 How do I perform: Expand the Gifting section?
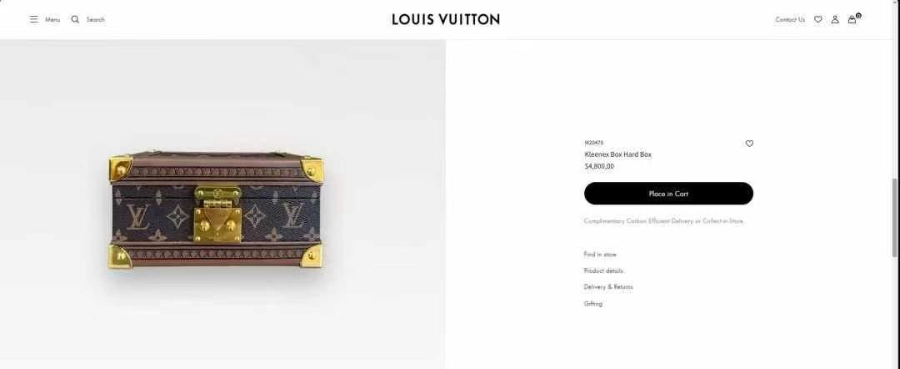[x=593, y=304]
